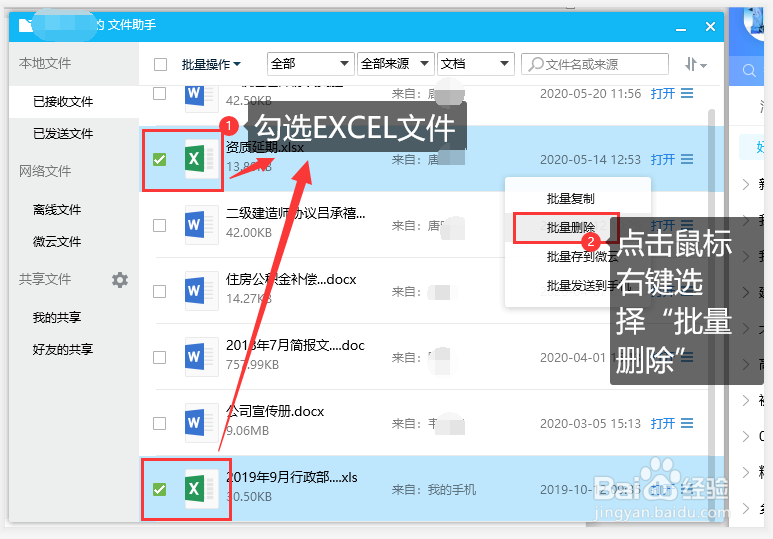Image resolution: width=773 pixels, height=539 pixels.
Task: Open the 批量操作 dropdown
Action: pyautogui.click(x=211, y=65)
